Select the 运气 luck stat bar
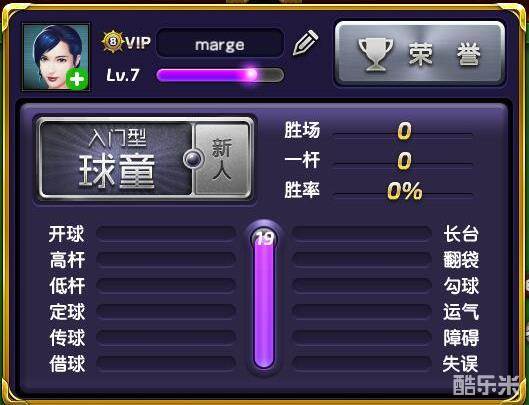Screen dimensions: 529x405 [x=362, y=312]
